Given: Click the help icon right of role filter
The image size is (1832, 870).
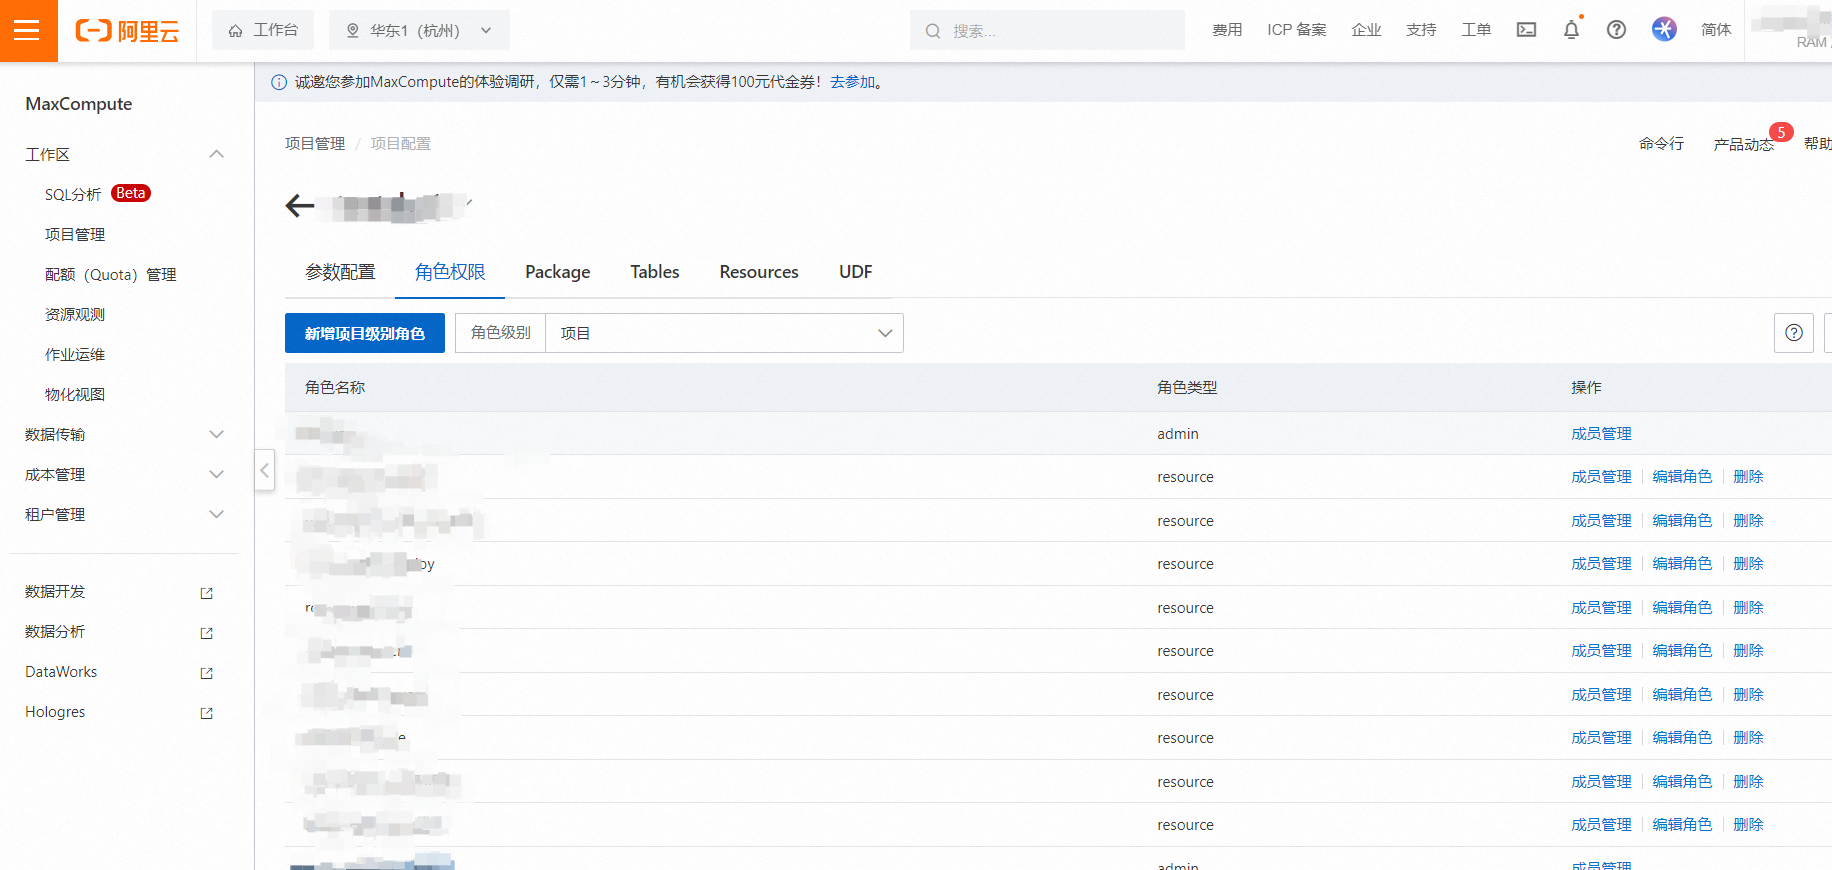Looking at the screenshot, I should pyautogui.click(x=1794, y=333).
